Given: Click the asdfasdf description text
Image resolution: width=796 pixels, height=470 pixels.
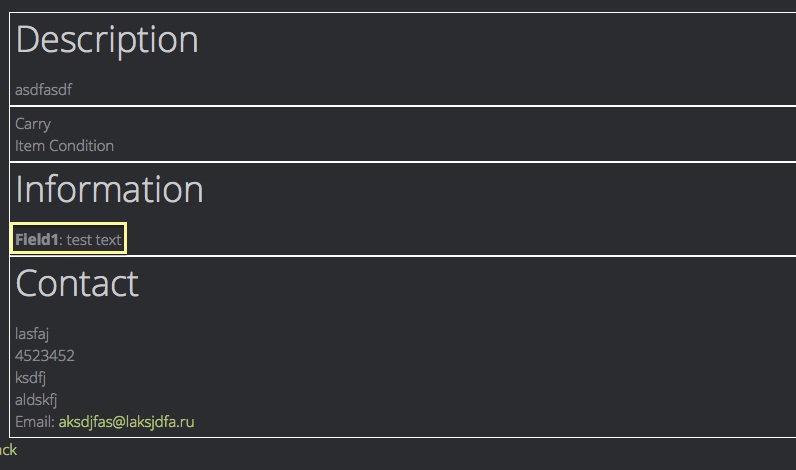Looking at the screenshot, I should pos(44,90).
